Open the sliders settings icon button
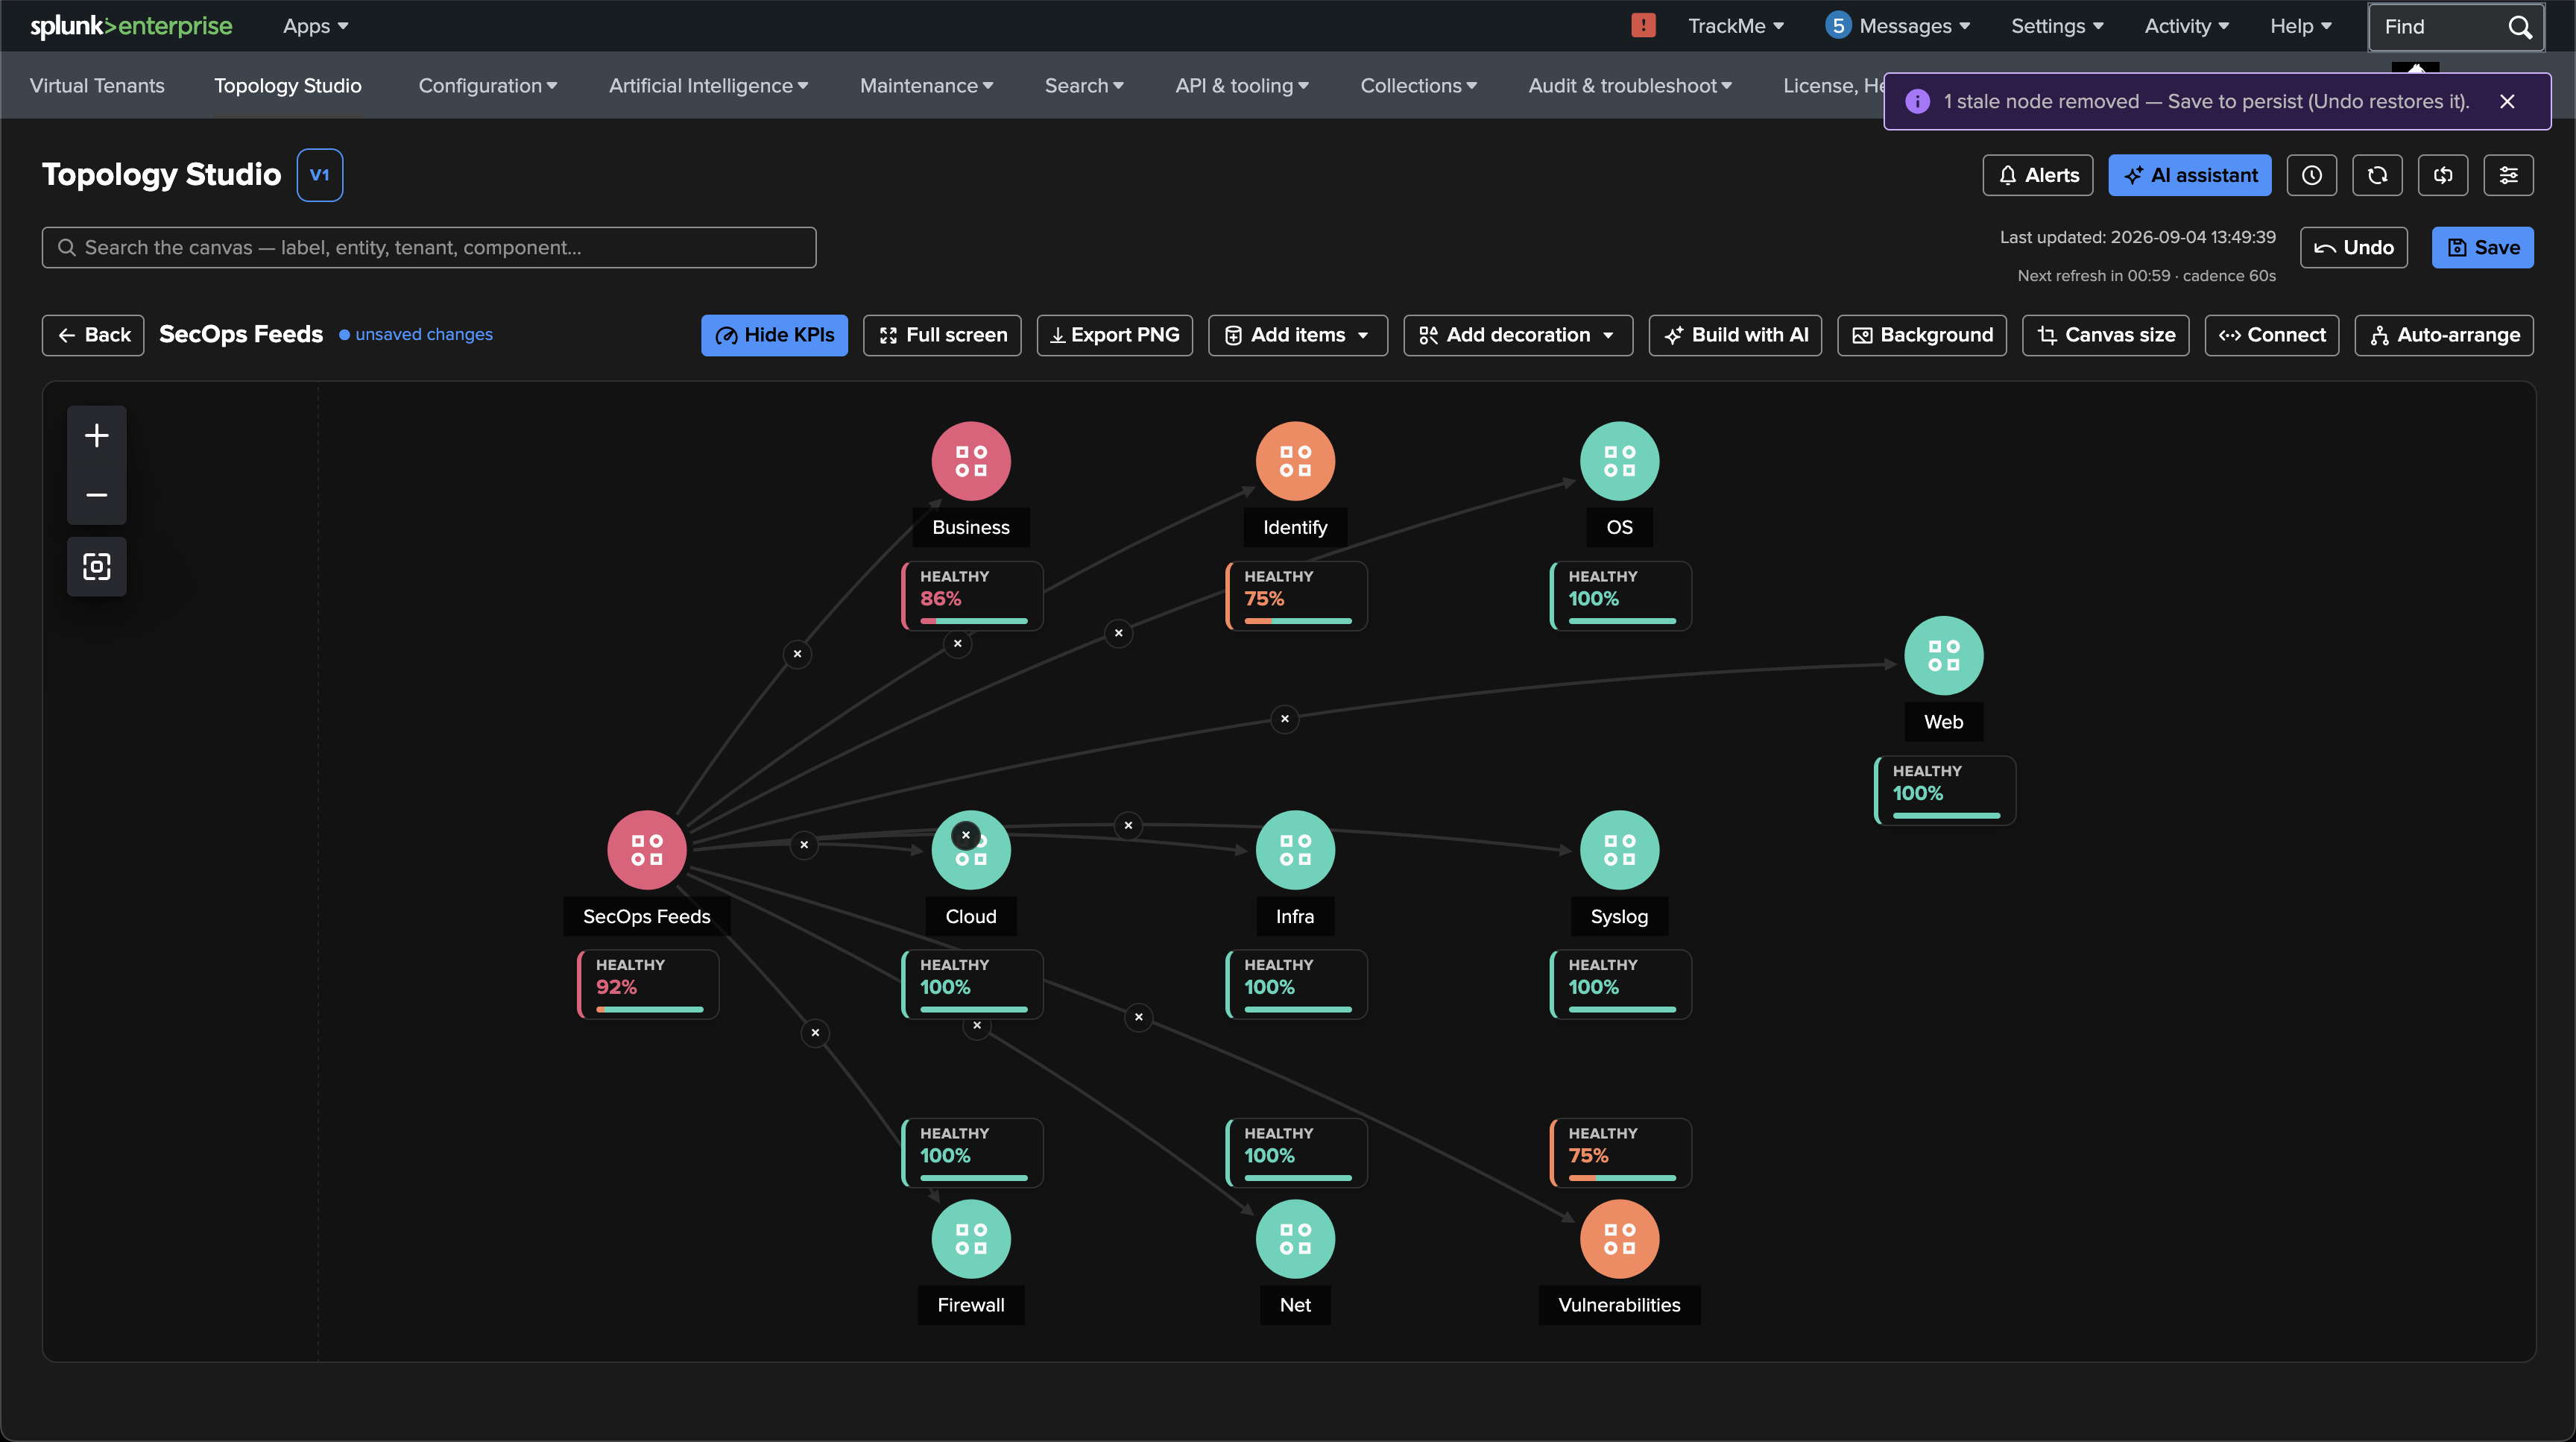The width and height of the screenshot is (2576, 1442). 2508,175
